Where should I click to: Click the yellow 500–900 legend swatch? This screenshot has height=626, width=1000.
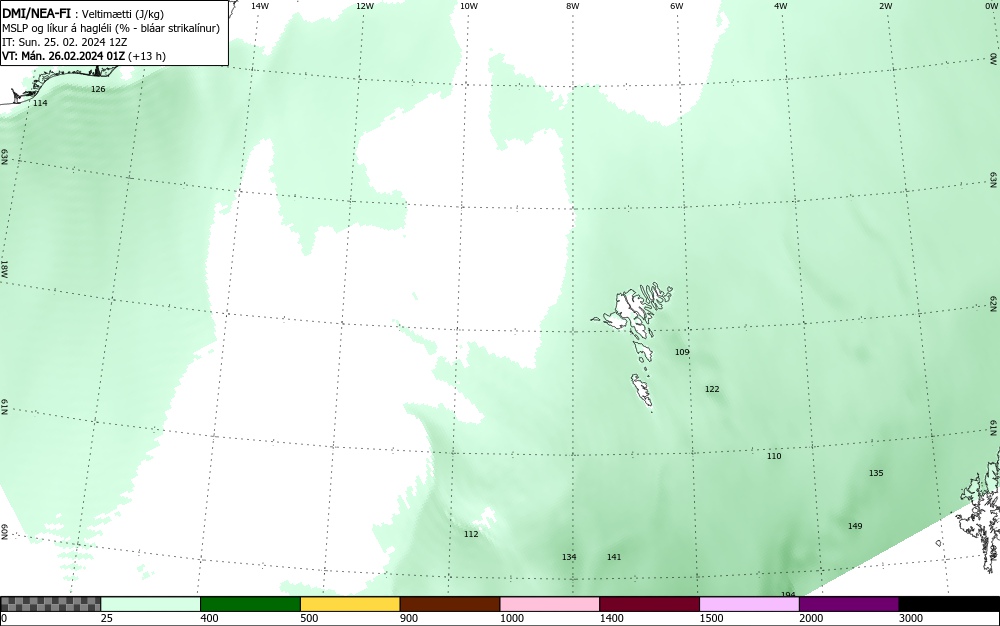coord(350,604)
